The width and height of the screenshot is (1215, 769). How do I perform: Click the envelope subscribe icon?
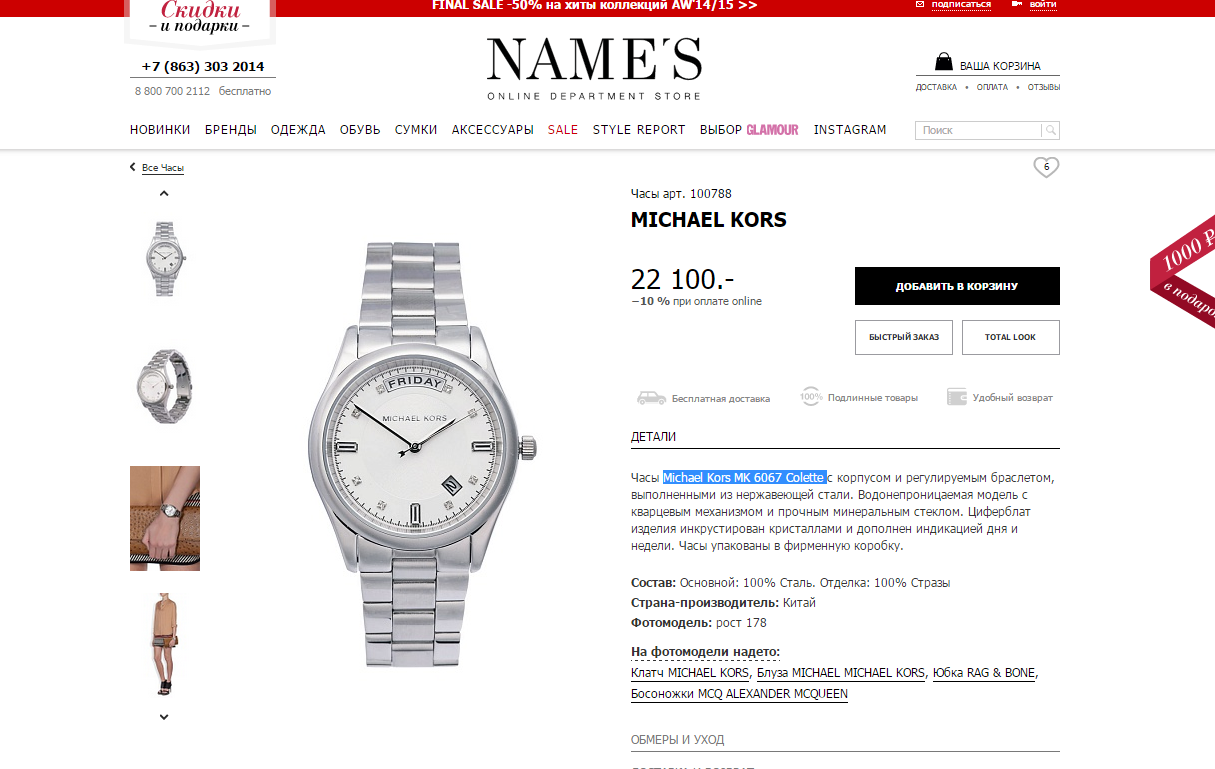click(x=921, y=4)
